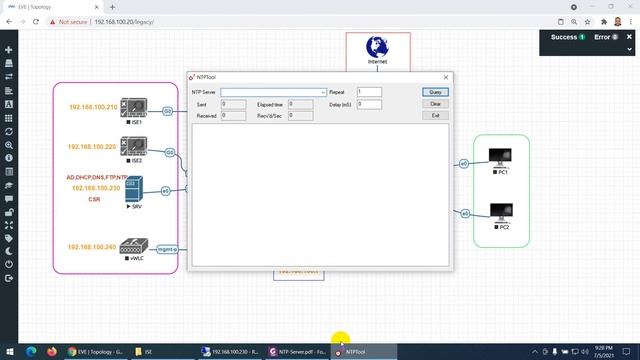
Task: Click the Internet globe node
Action: click(377, 47)
